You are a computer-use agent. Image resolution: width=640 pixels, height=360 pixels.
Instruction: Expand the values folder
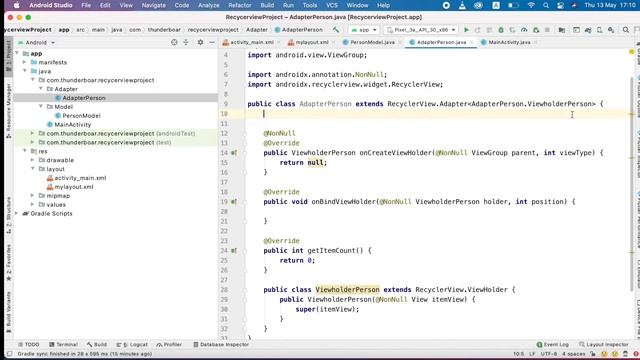click(33, 204)
